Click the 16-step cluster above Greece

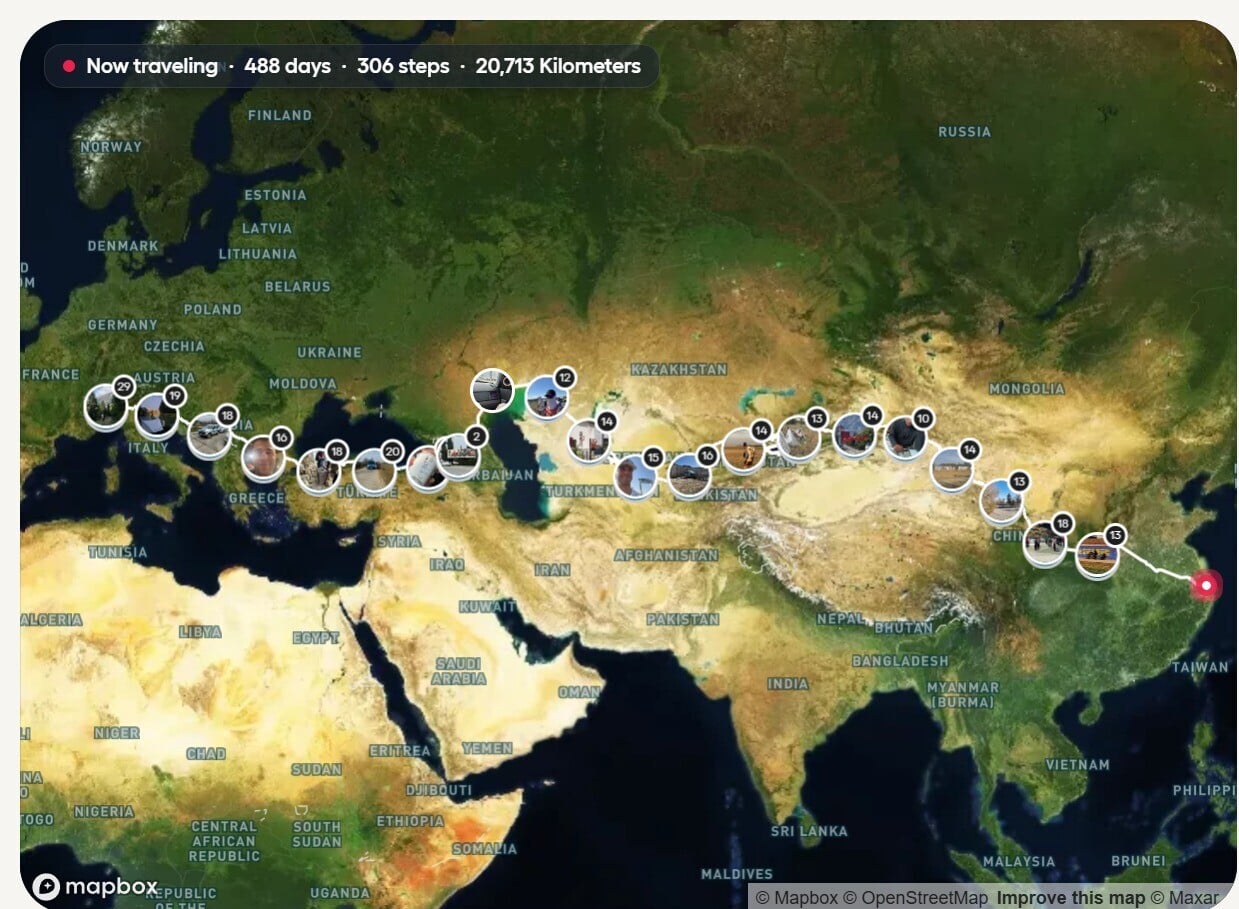click(x=262, y=458)
